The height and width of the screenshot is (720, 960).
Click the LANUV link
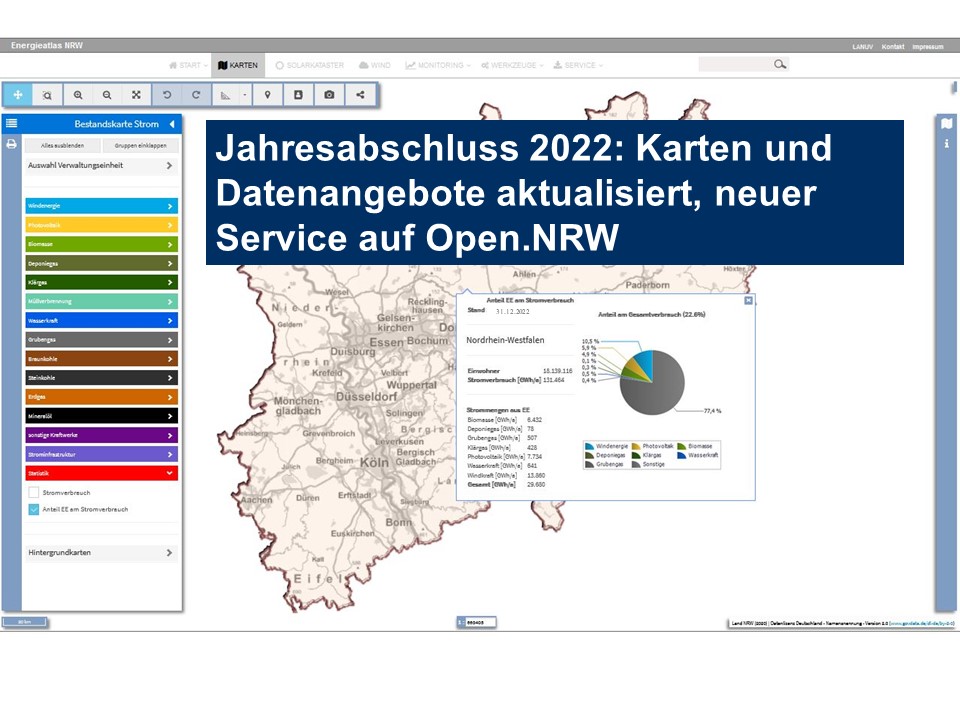tap(863, 47)
